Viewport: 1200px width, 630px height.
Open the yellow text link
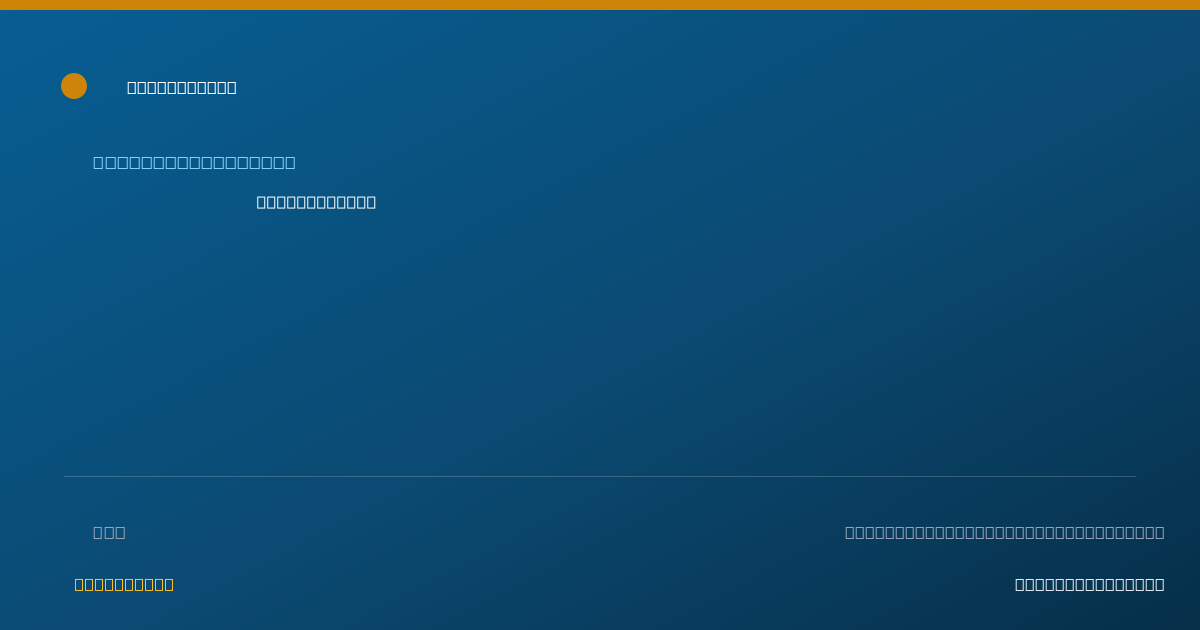pyautogui.click(x=124, y=584)
